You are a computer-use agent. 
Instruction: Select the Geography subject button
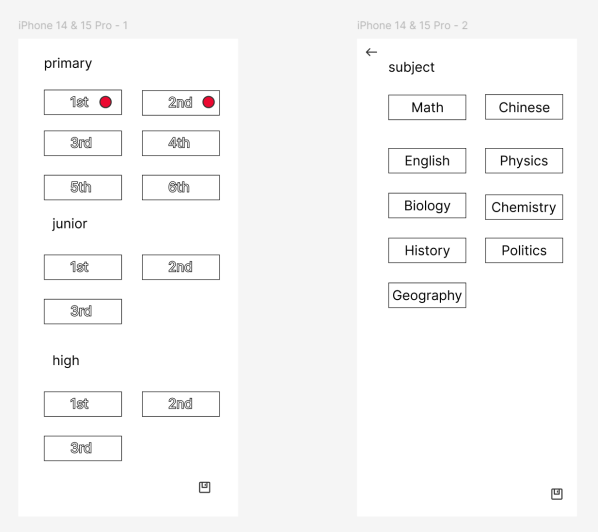click(x=427, y=295)
